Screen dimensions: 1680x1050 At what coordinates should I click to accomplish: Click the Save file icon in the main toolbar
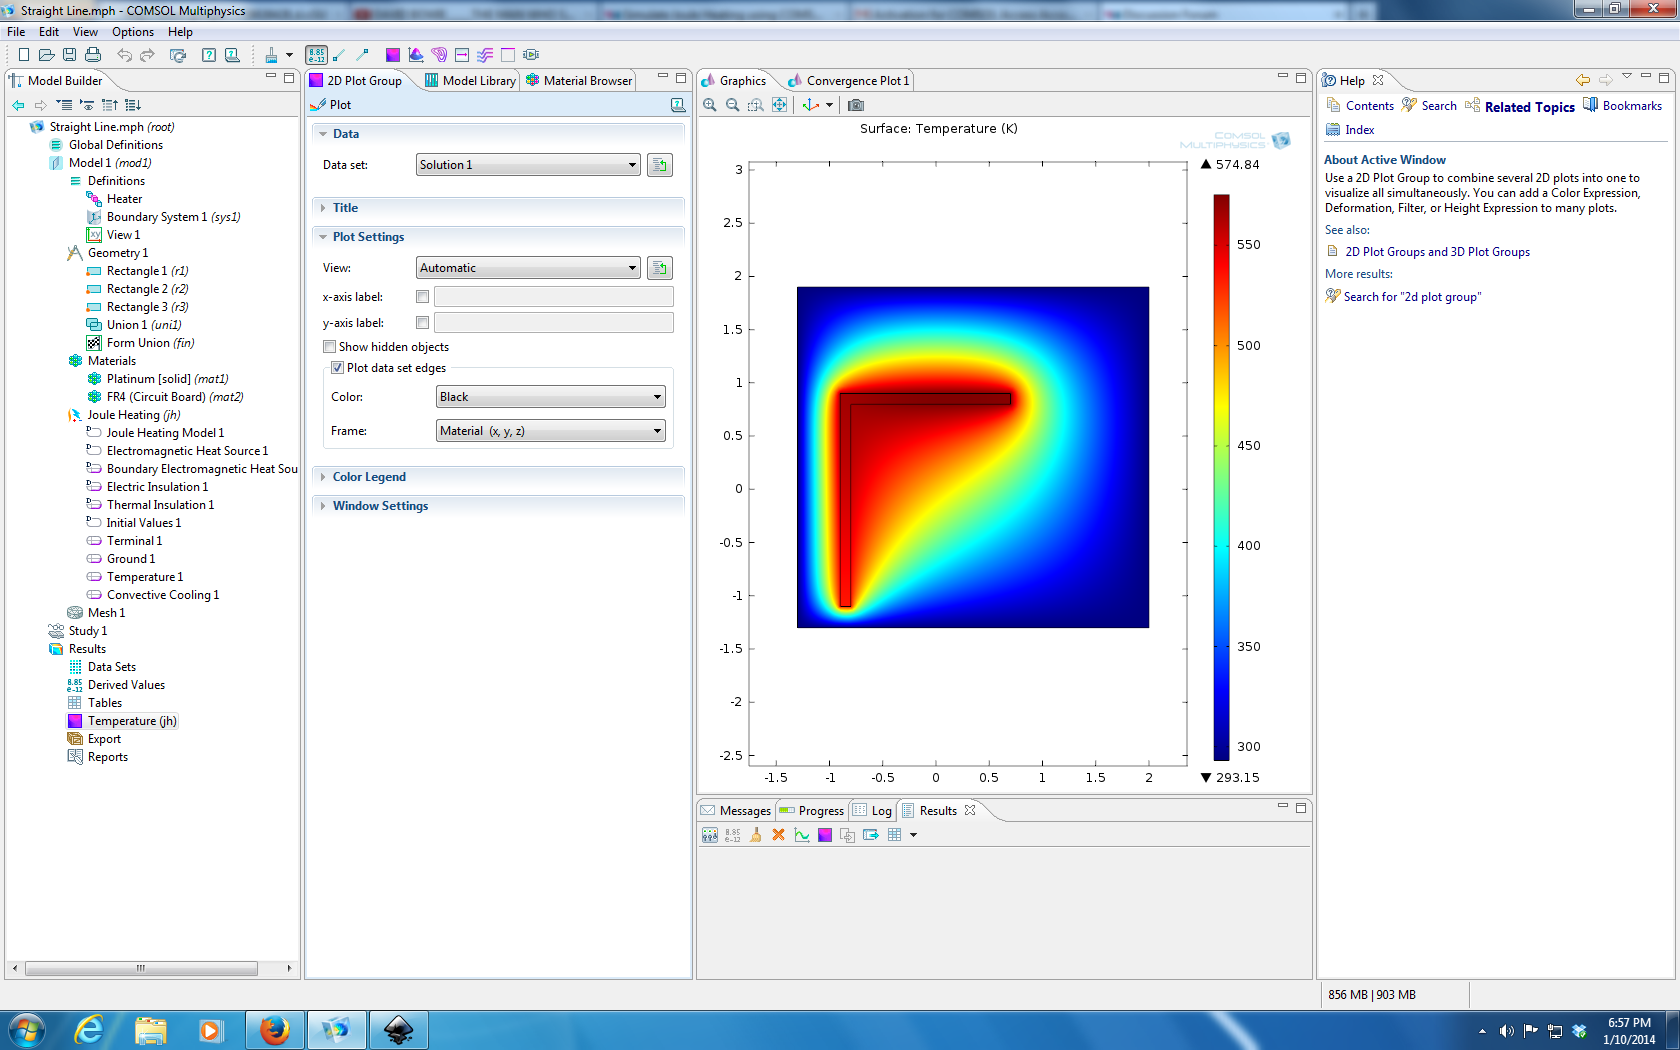click(x=69, y=55)
